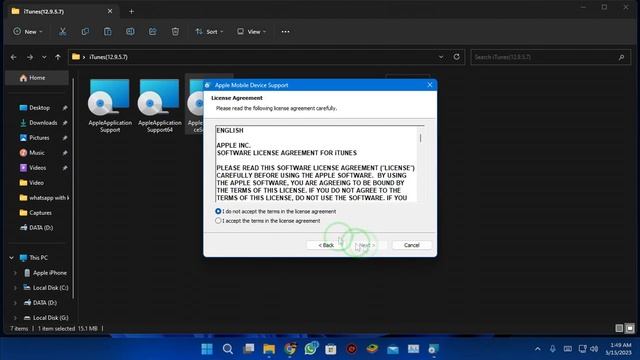Screen dimensions: 640x360
Task: Click the Back button in installer
Action: pos(326,245)
